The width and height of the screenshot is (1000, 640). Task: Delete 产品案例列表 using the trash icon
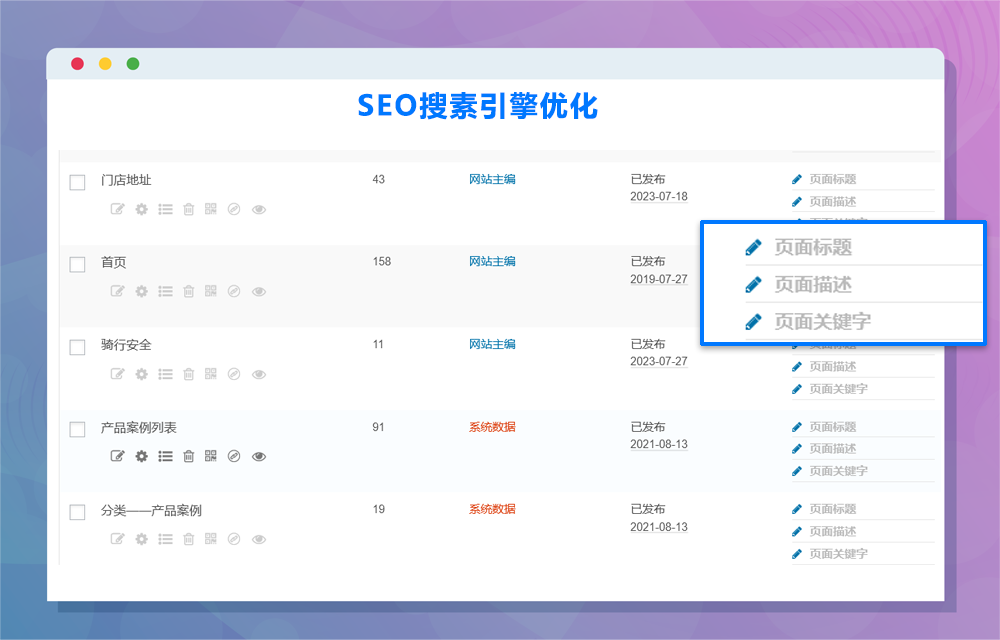[x=188, y=456]
